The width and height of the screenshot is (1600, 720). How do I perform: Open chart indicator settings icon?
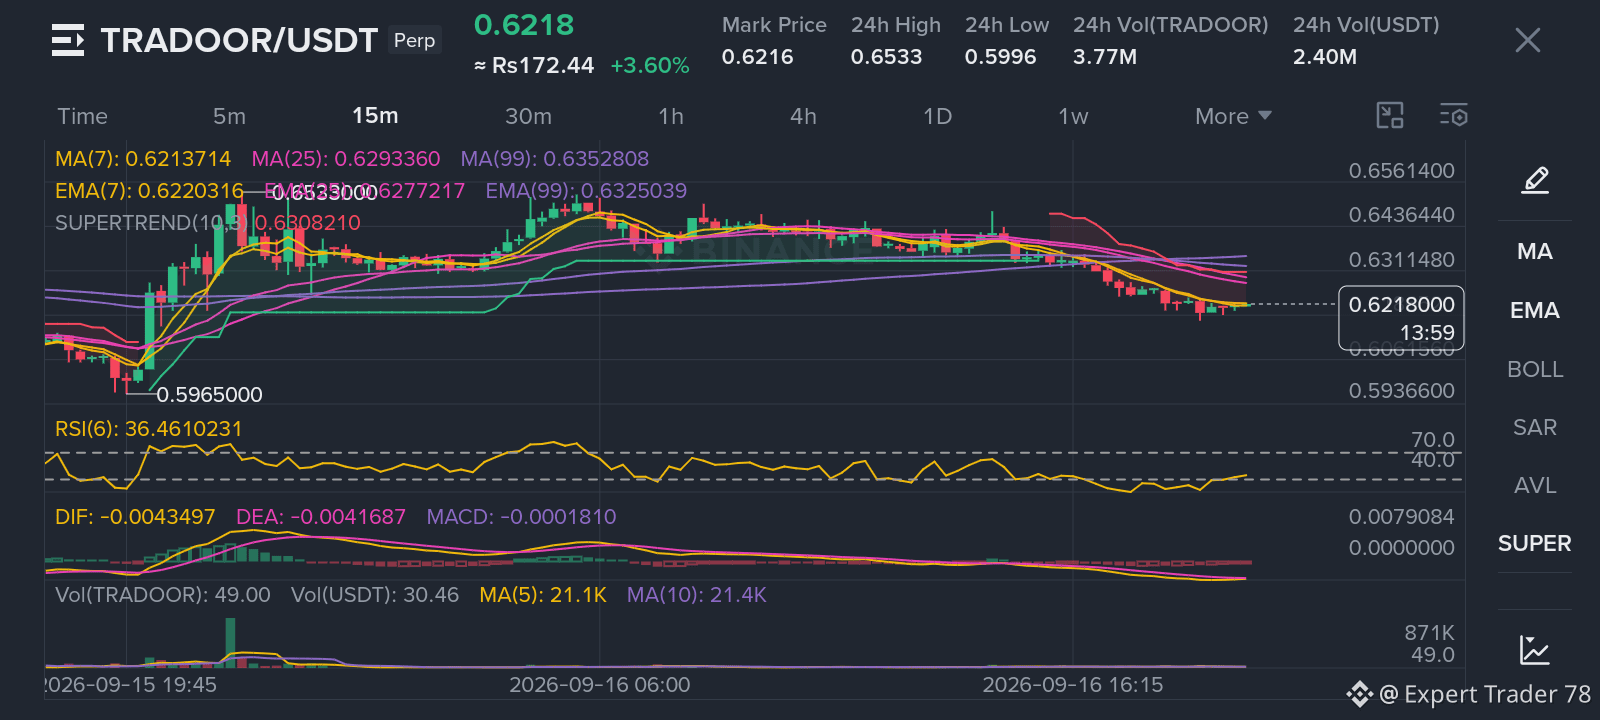pos(1454,116)
